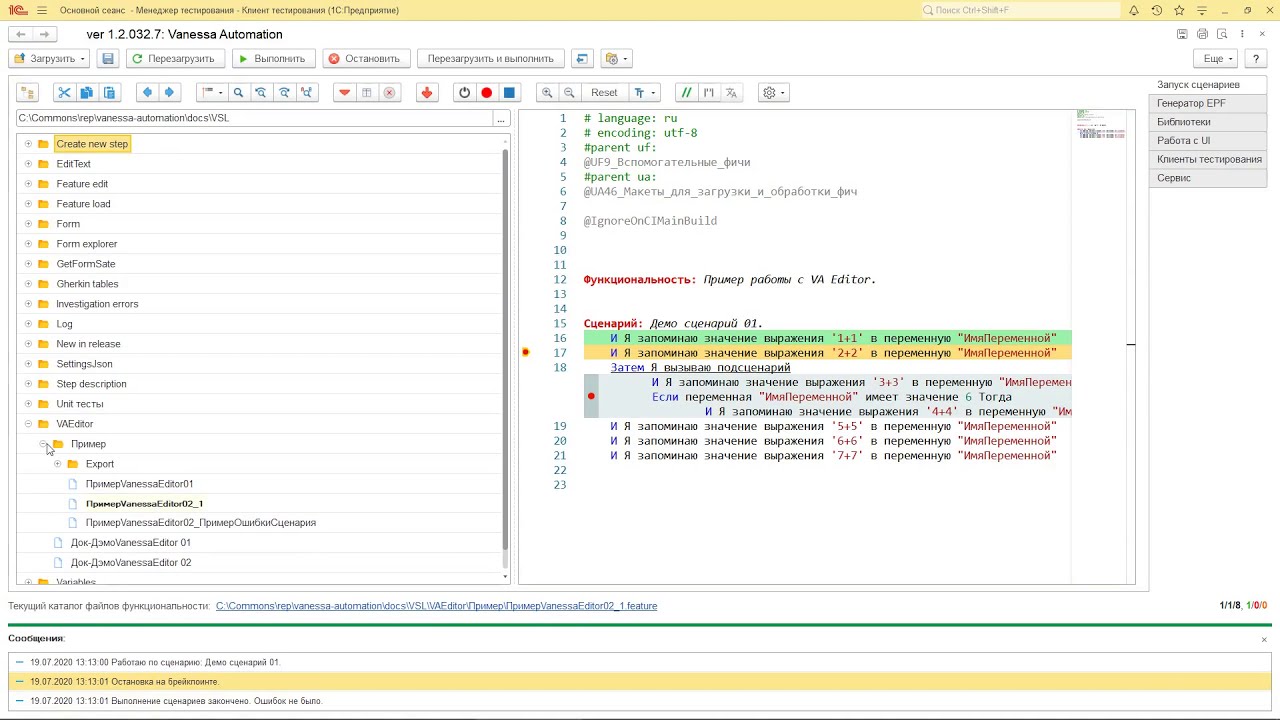
Task: Click the blue window-arrow icon after Перезагрузить и выполнить
Action: 582,59
